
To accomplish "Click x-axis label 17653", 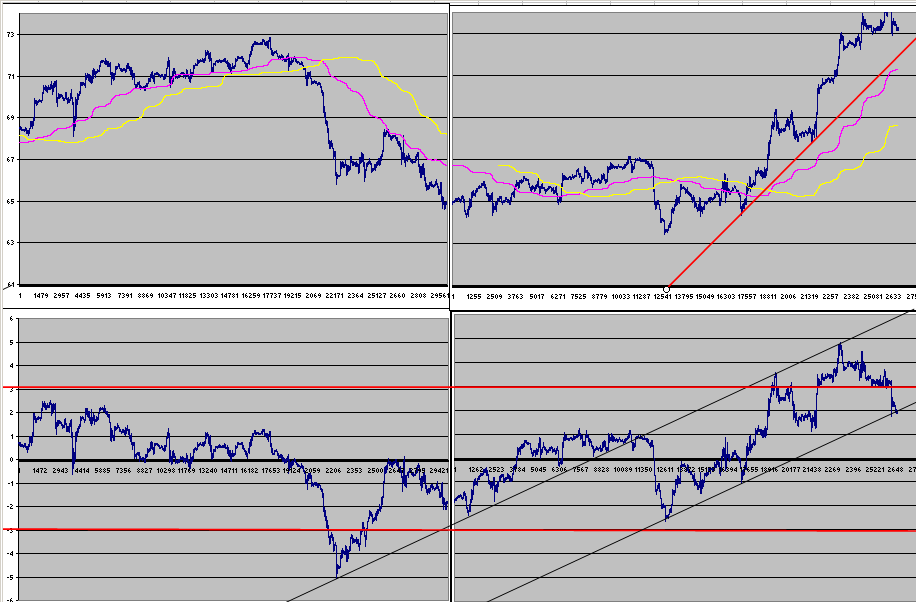I will click(270, 470).
